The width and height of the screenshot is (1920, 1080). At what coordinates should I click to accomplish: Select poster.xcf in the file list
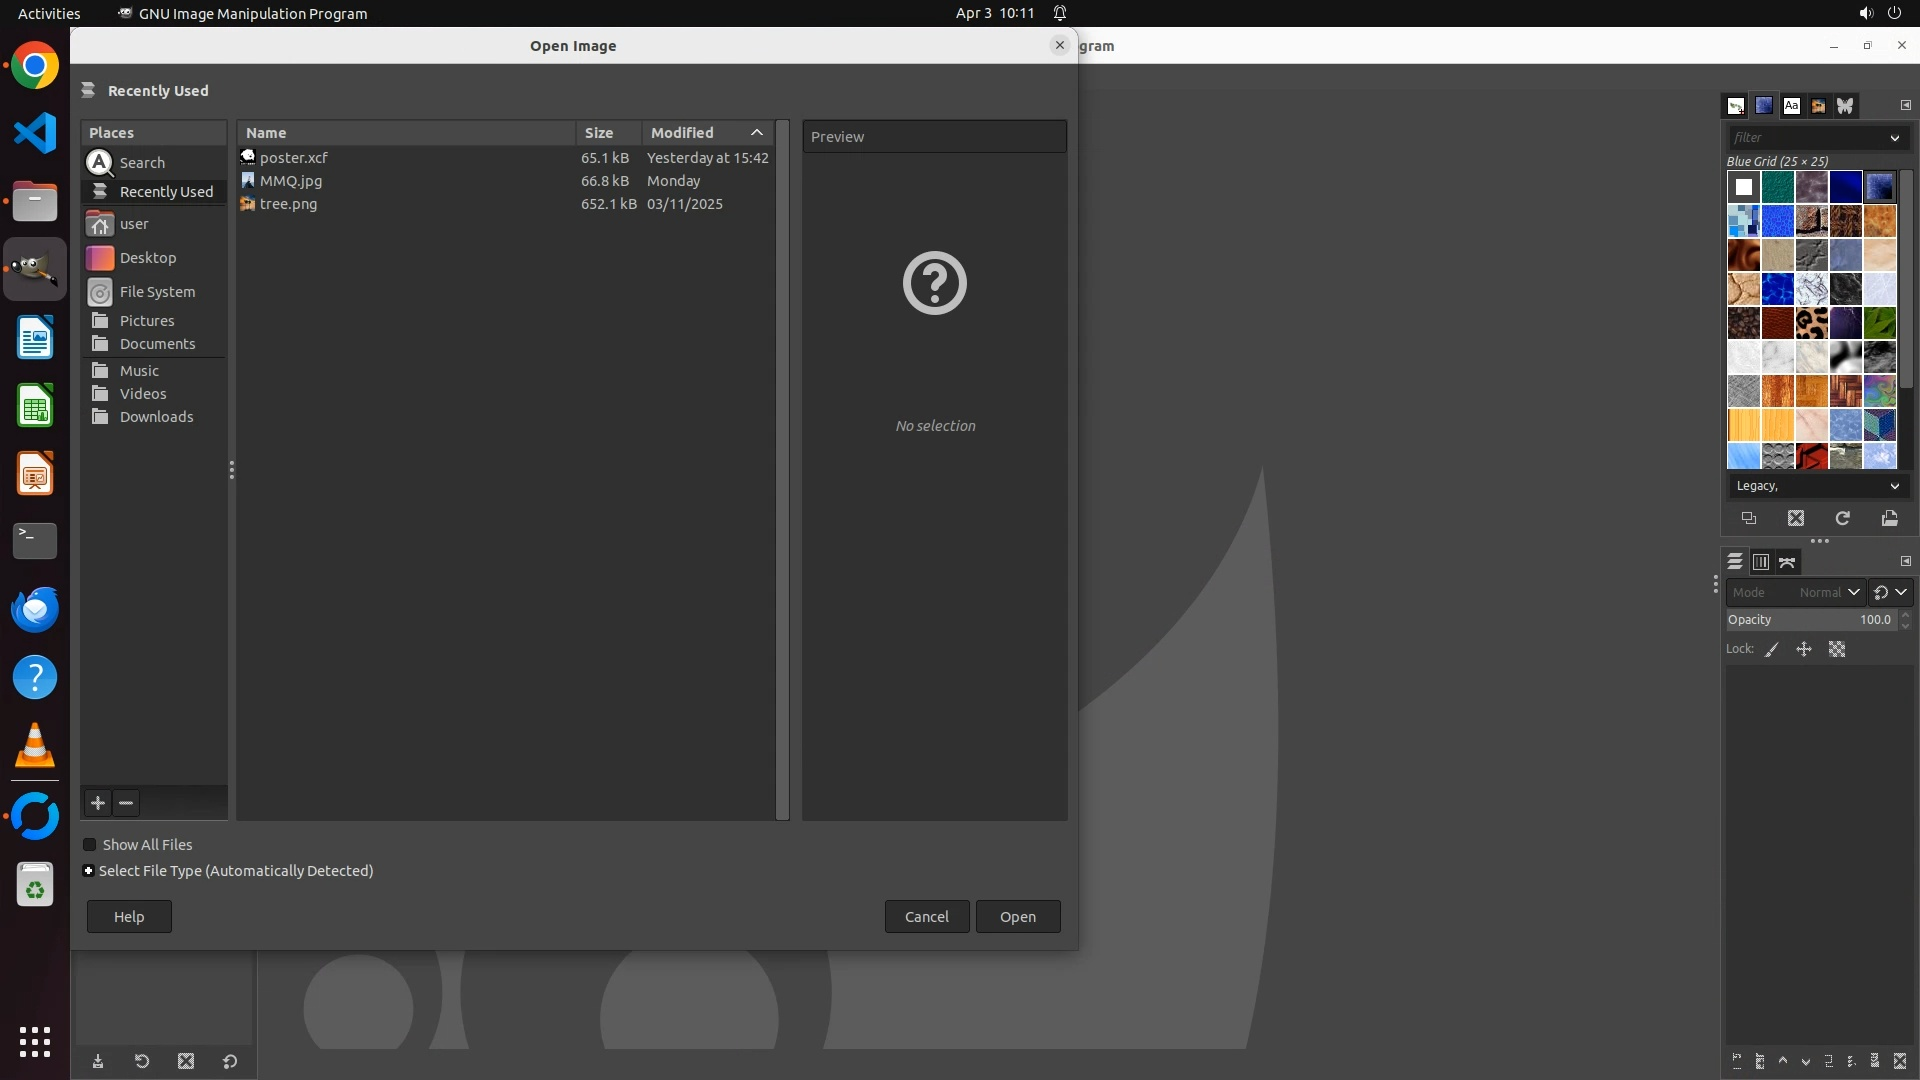294,158
